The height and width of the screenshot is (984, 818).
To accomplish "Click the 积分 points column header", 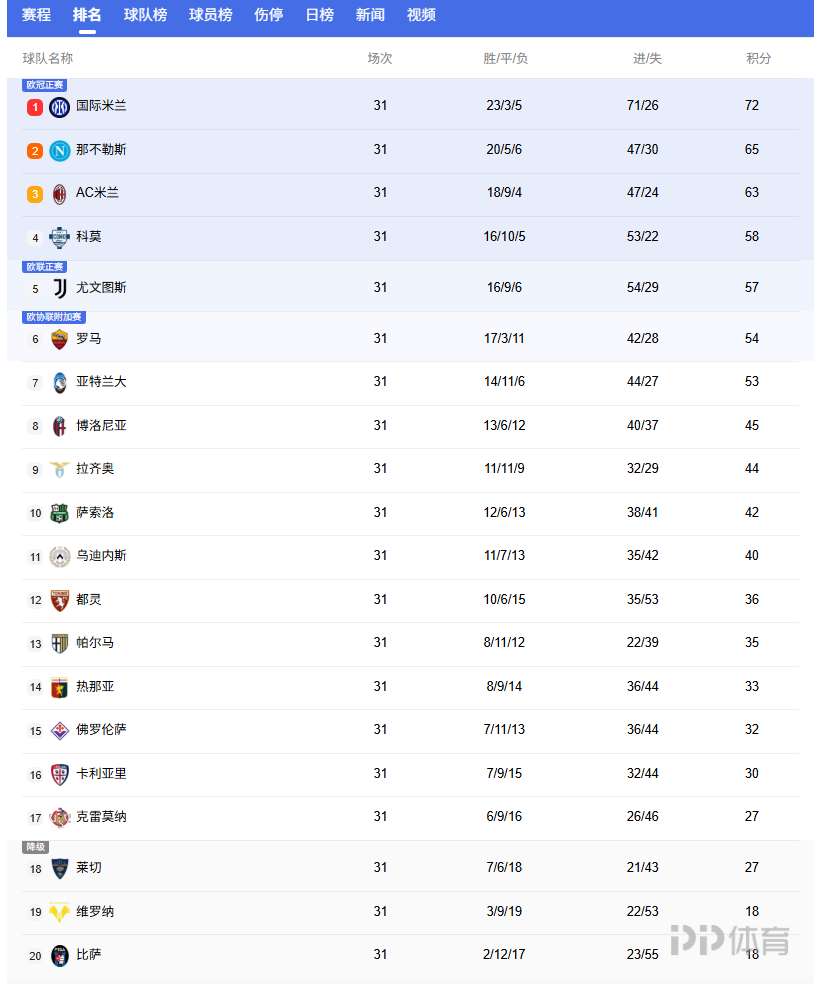I will (x=758, y=59).
